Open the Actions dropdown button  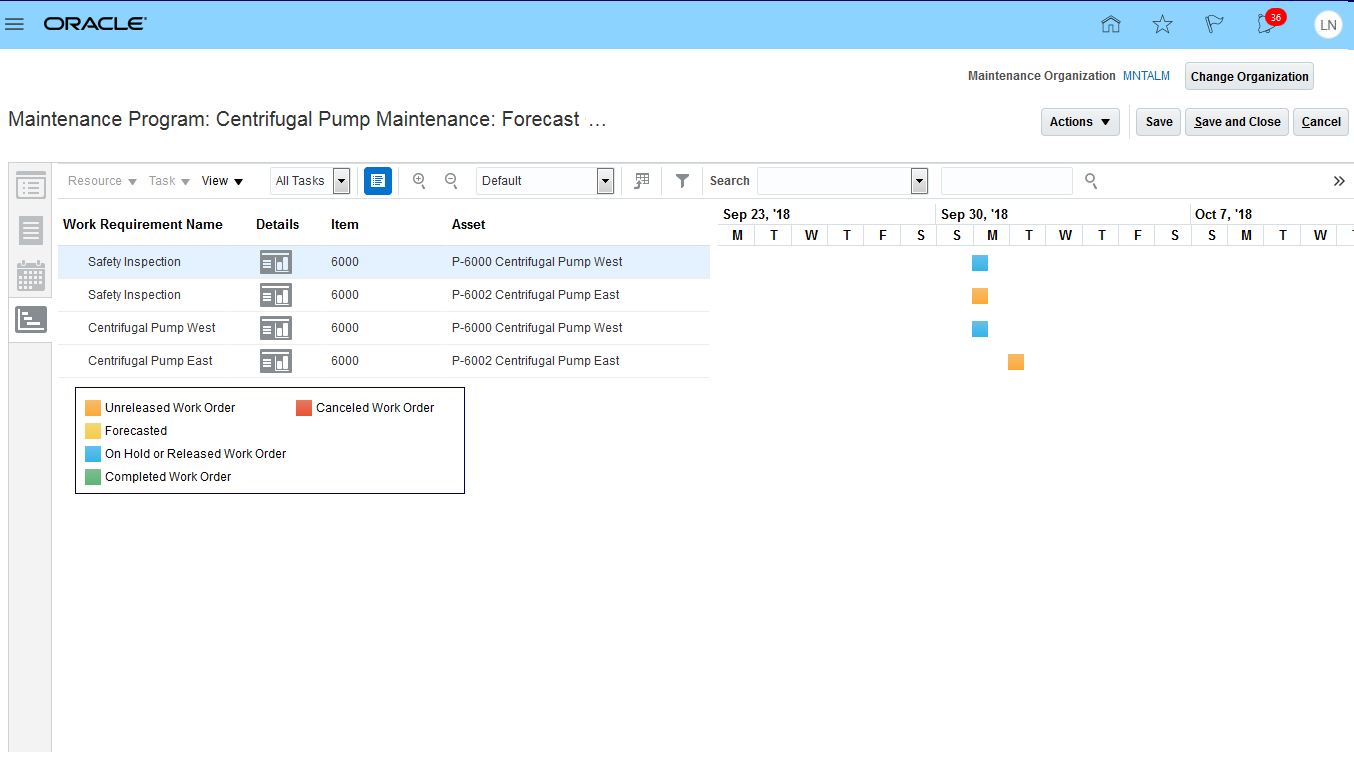coord(1080,122)
